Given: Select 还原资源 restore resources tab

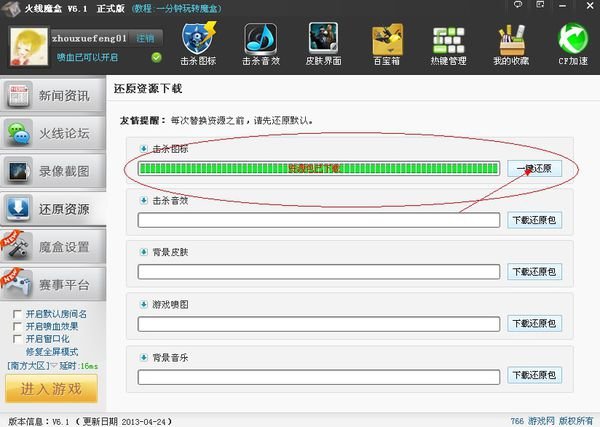Looking at the screenshot, I should 53,209.
